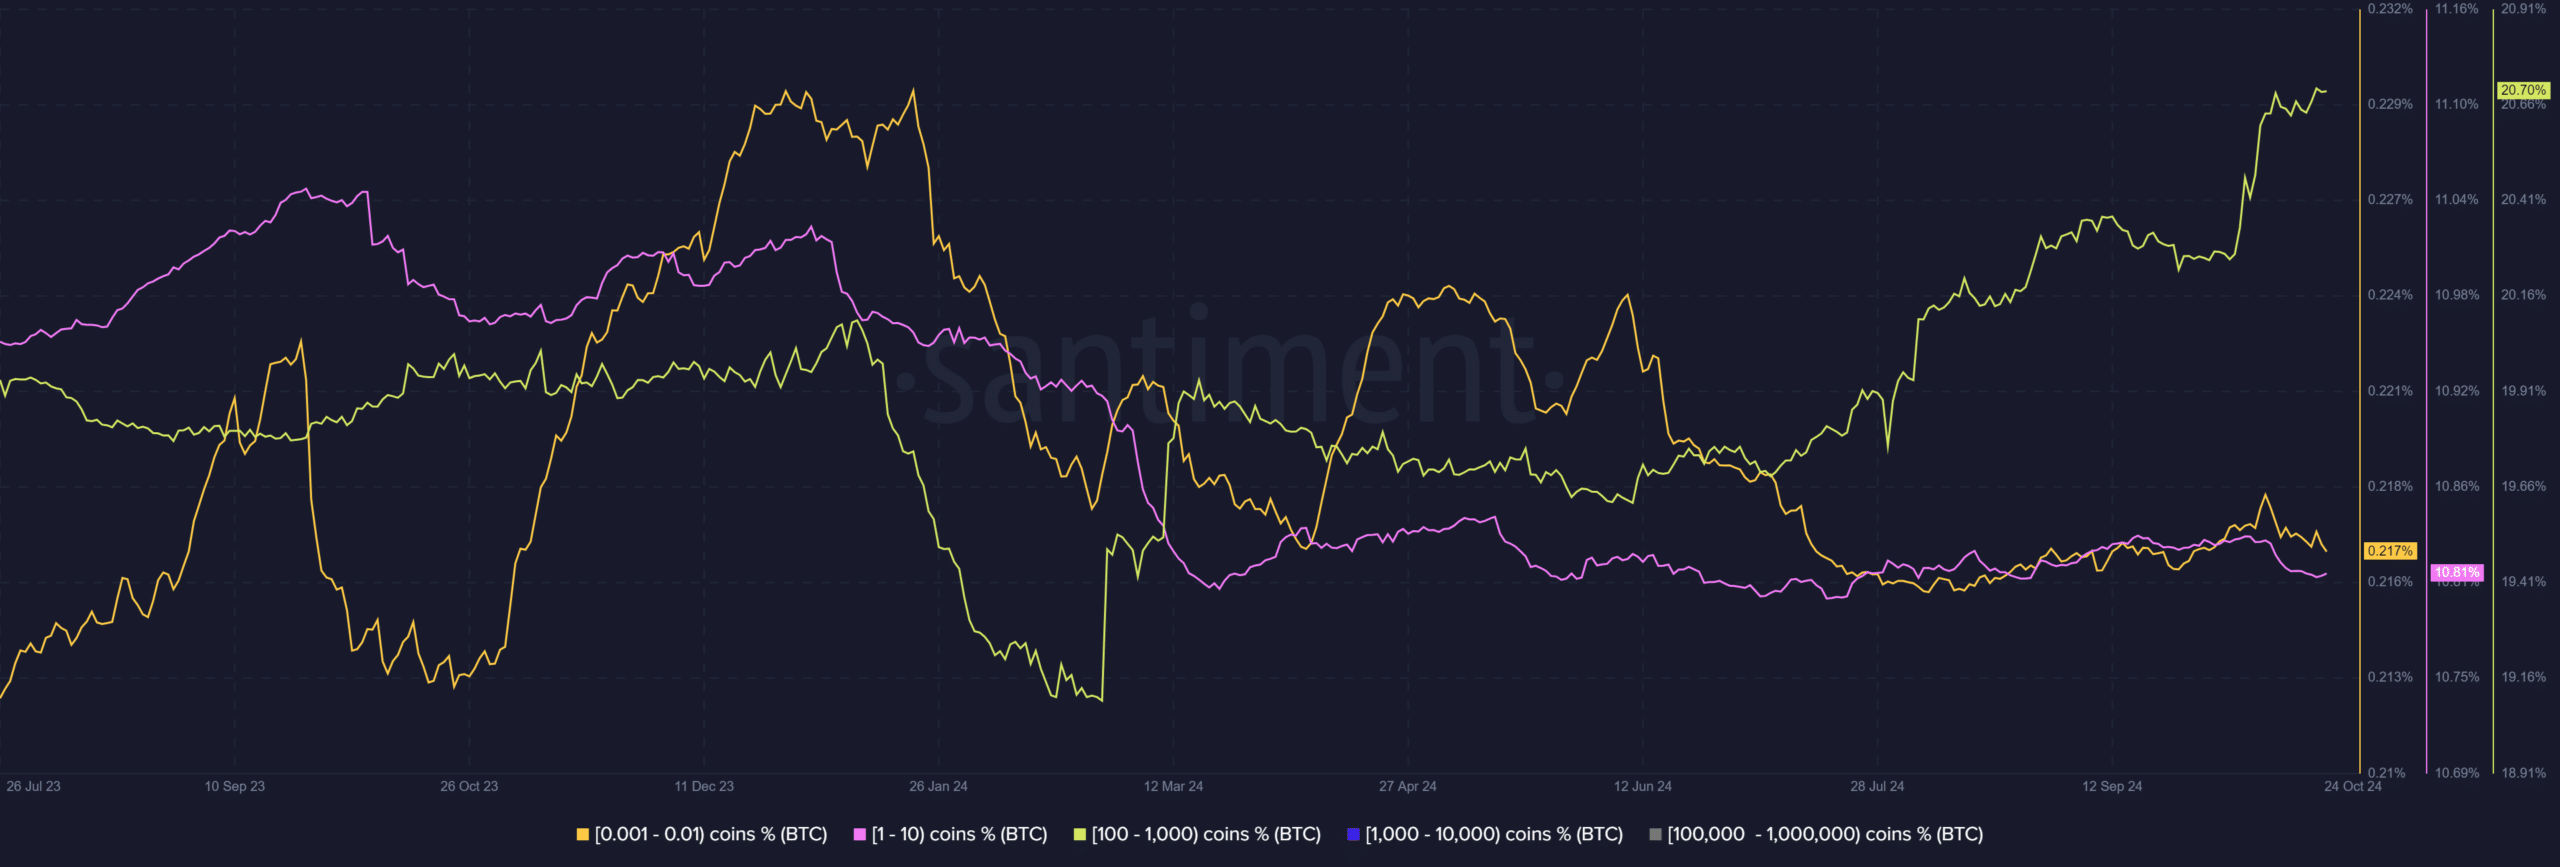Click the 19.41% axis value
The image size is (2560, 867).
(2524, 582)
